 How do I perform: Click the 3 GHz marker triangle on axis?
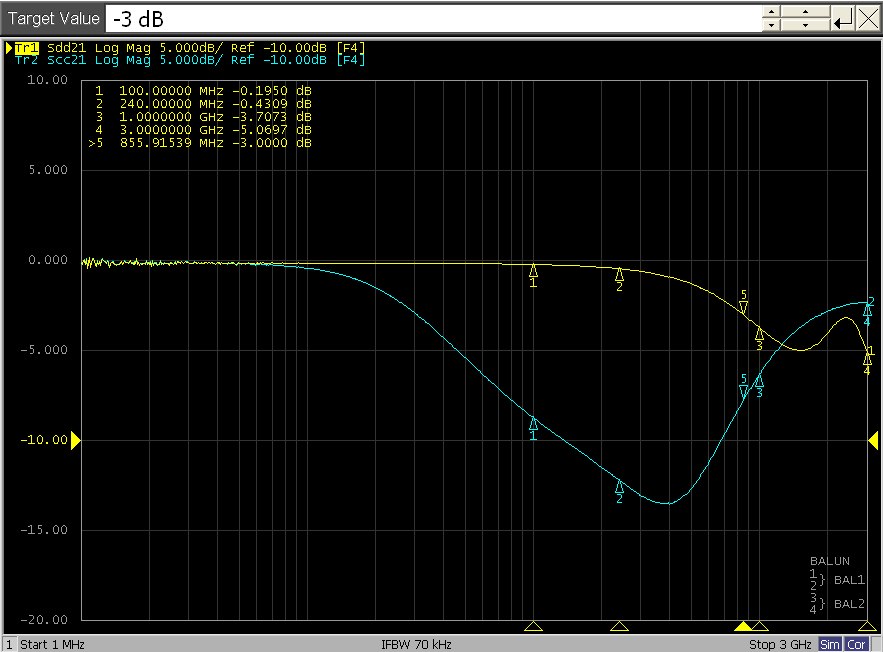867,627
